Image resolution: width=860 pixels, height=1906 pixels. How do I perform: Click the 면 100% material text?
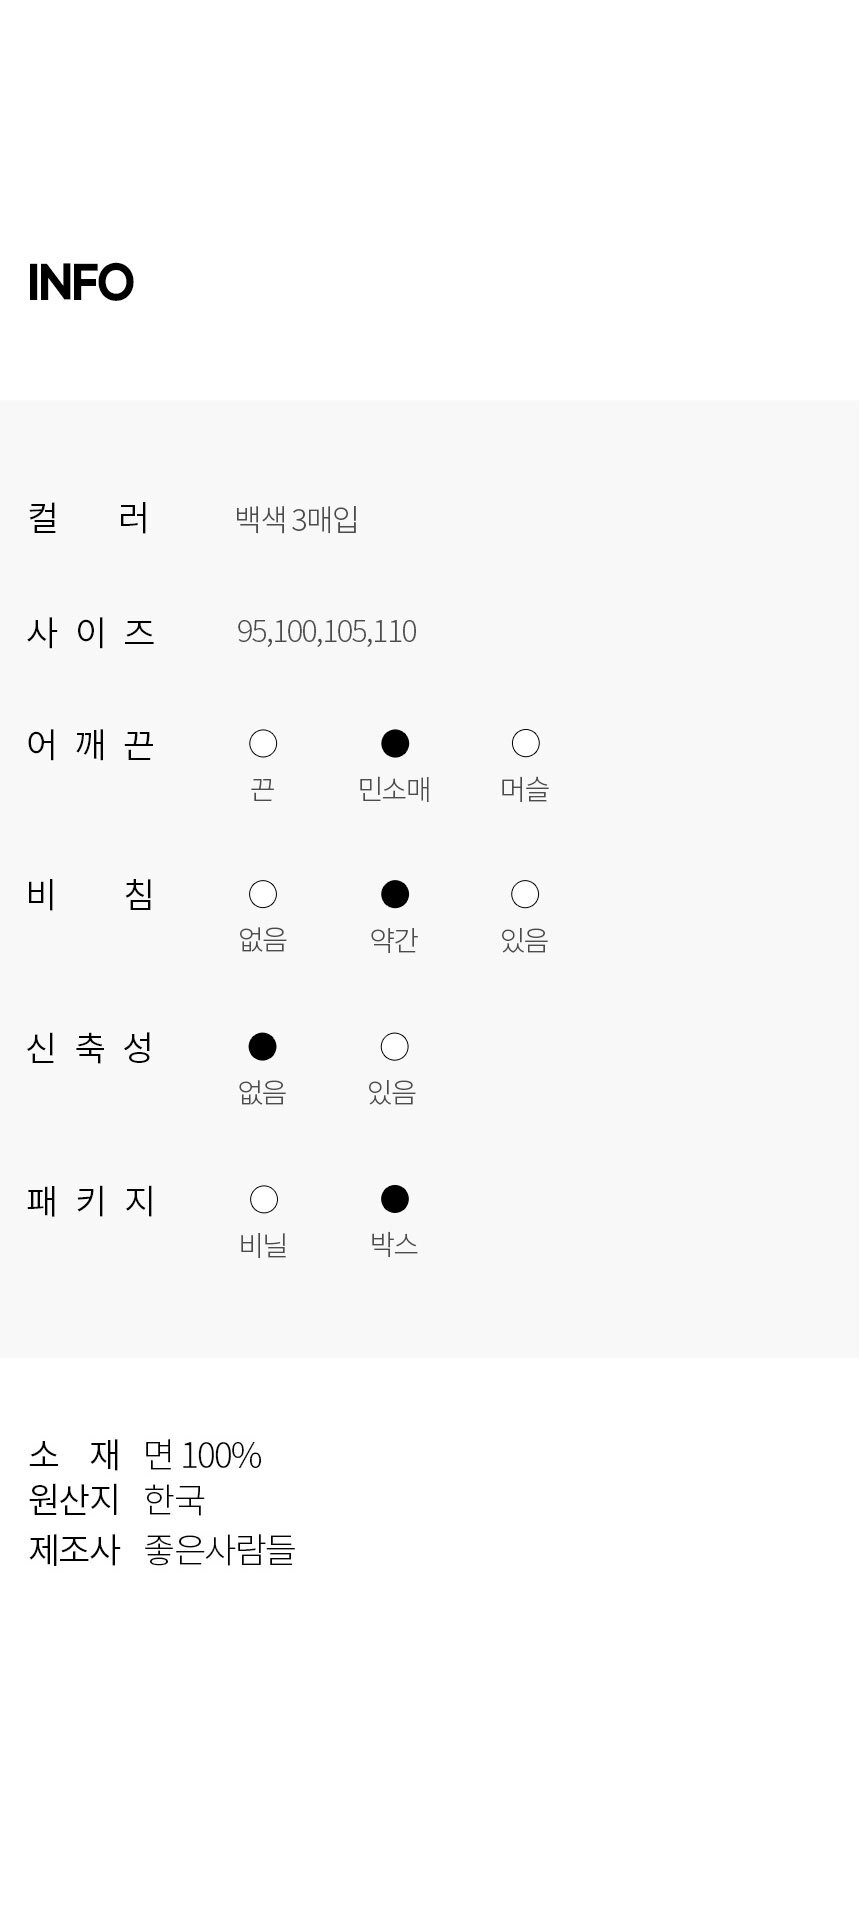point(203,1455)
